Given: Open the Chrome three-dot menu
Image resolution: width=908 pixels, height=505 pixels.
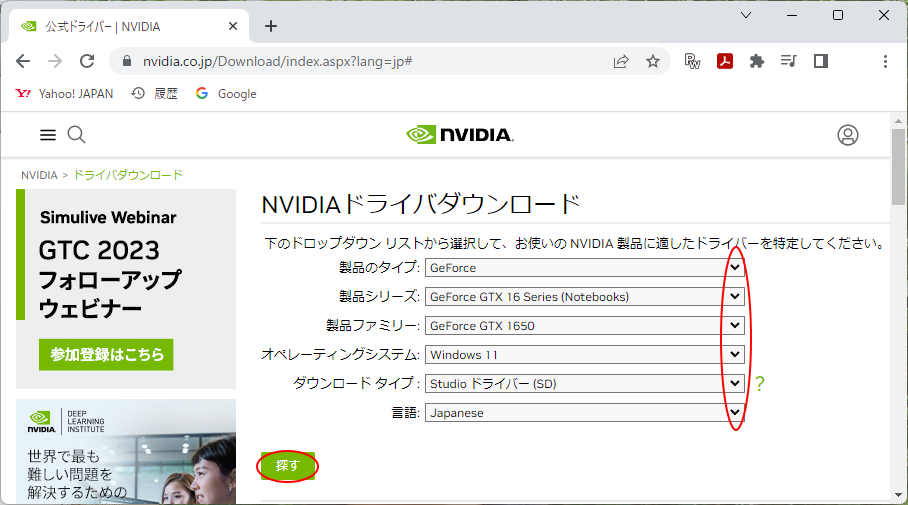Looking at the screenshot, I should pyautogui.click(x=885, y=61).
